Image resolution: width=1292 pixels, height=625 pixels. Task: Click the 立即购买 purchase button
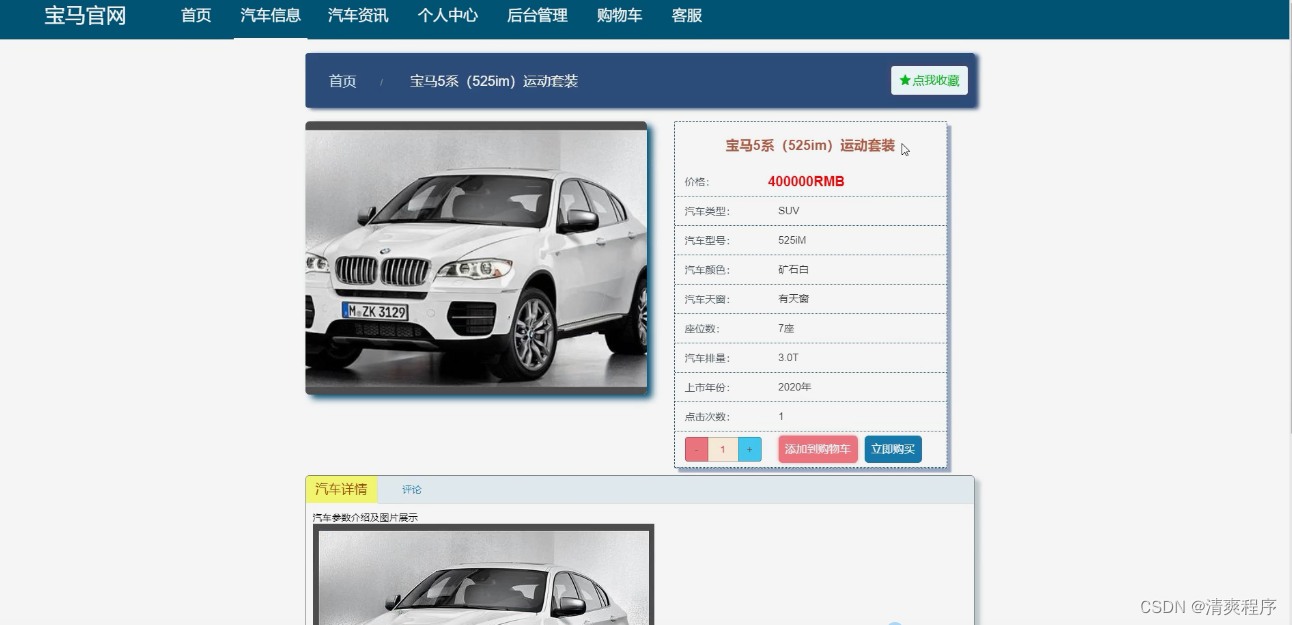(893, 449)
